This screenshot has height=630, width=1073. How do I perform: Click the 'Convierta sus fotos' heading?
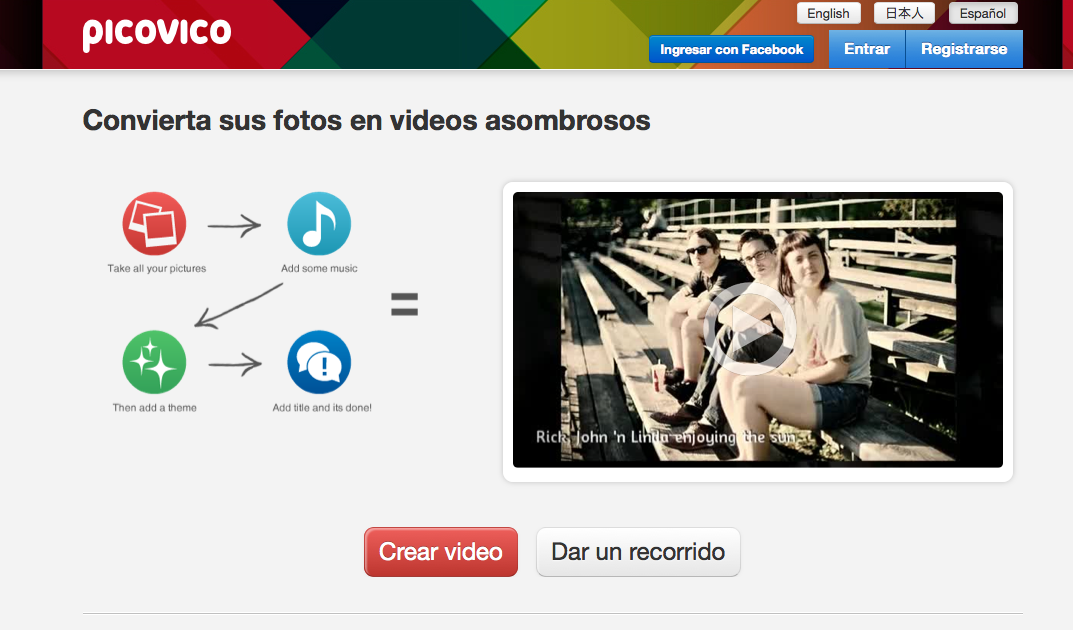coord(366,121)
